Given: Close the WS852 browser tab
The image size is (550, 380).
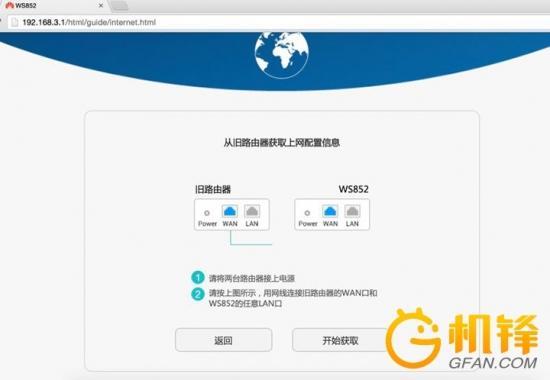Looking at the screenshot, I should click(x=101, y=6).
